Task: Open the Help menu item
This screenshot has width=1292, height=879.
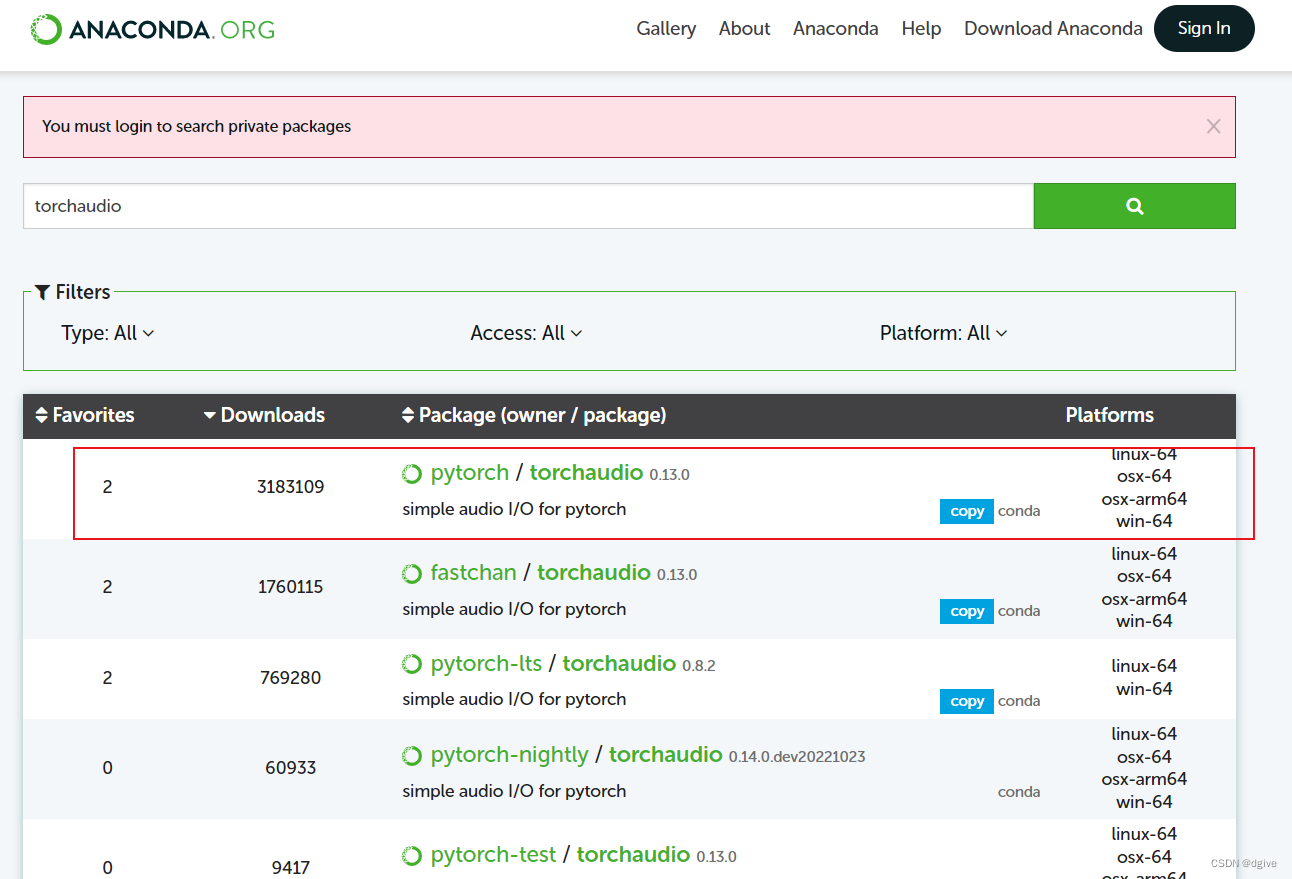Action: pos(921,29)
